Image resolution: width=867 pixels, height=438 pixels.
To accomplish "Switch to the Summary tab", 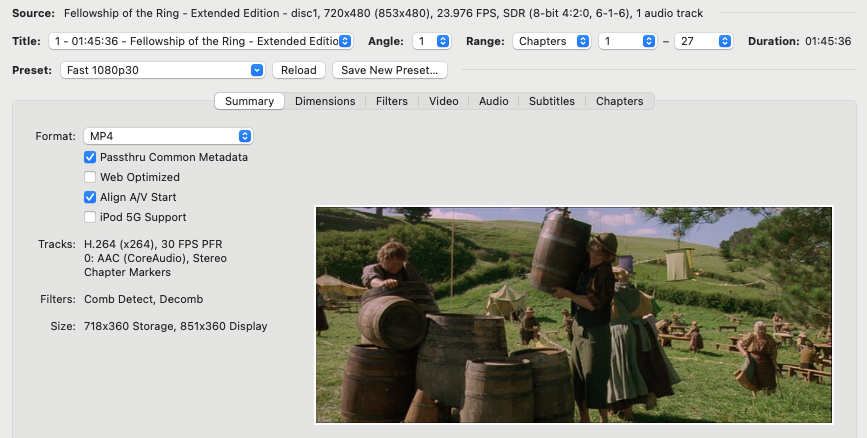I will [249, 101].
